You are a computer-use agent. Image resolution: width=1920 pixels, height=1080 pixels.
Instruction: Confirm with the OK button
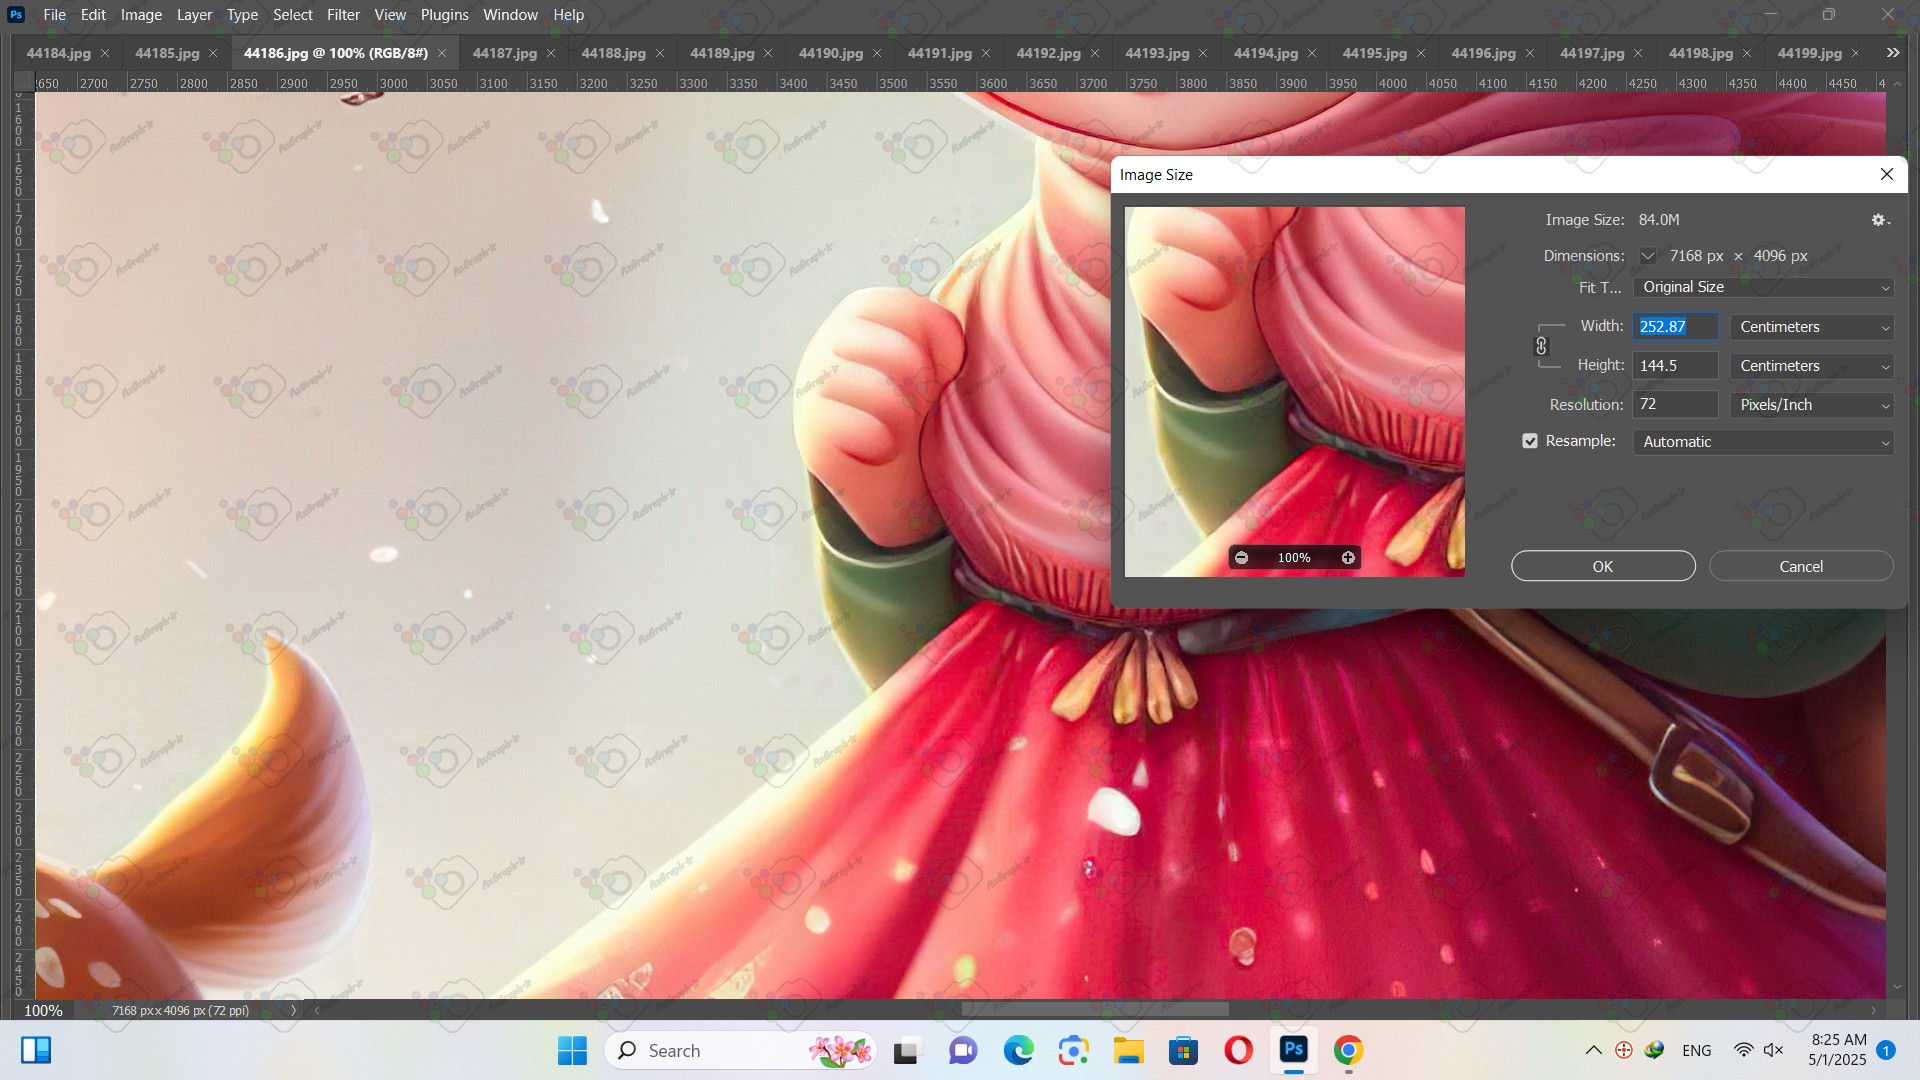(x=1603, y=566)
